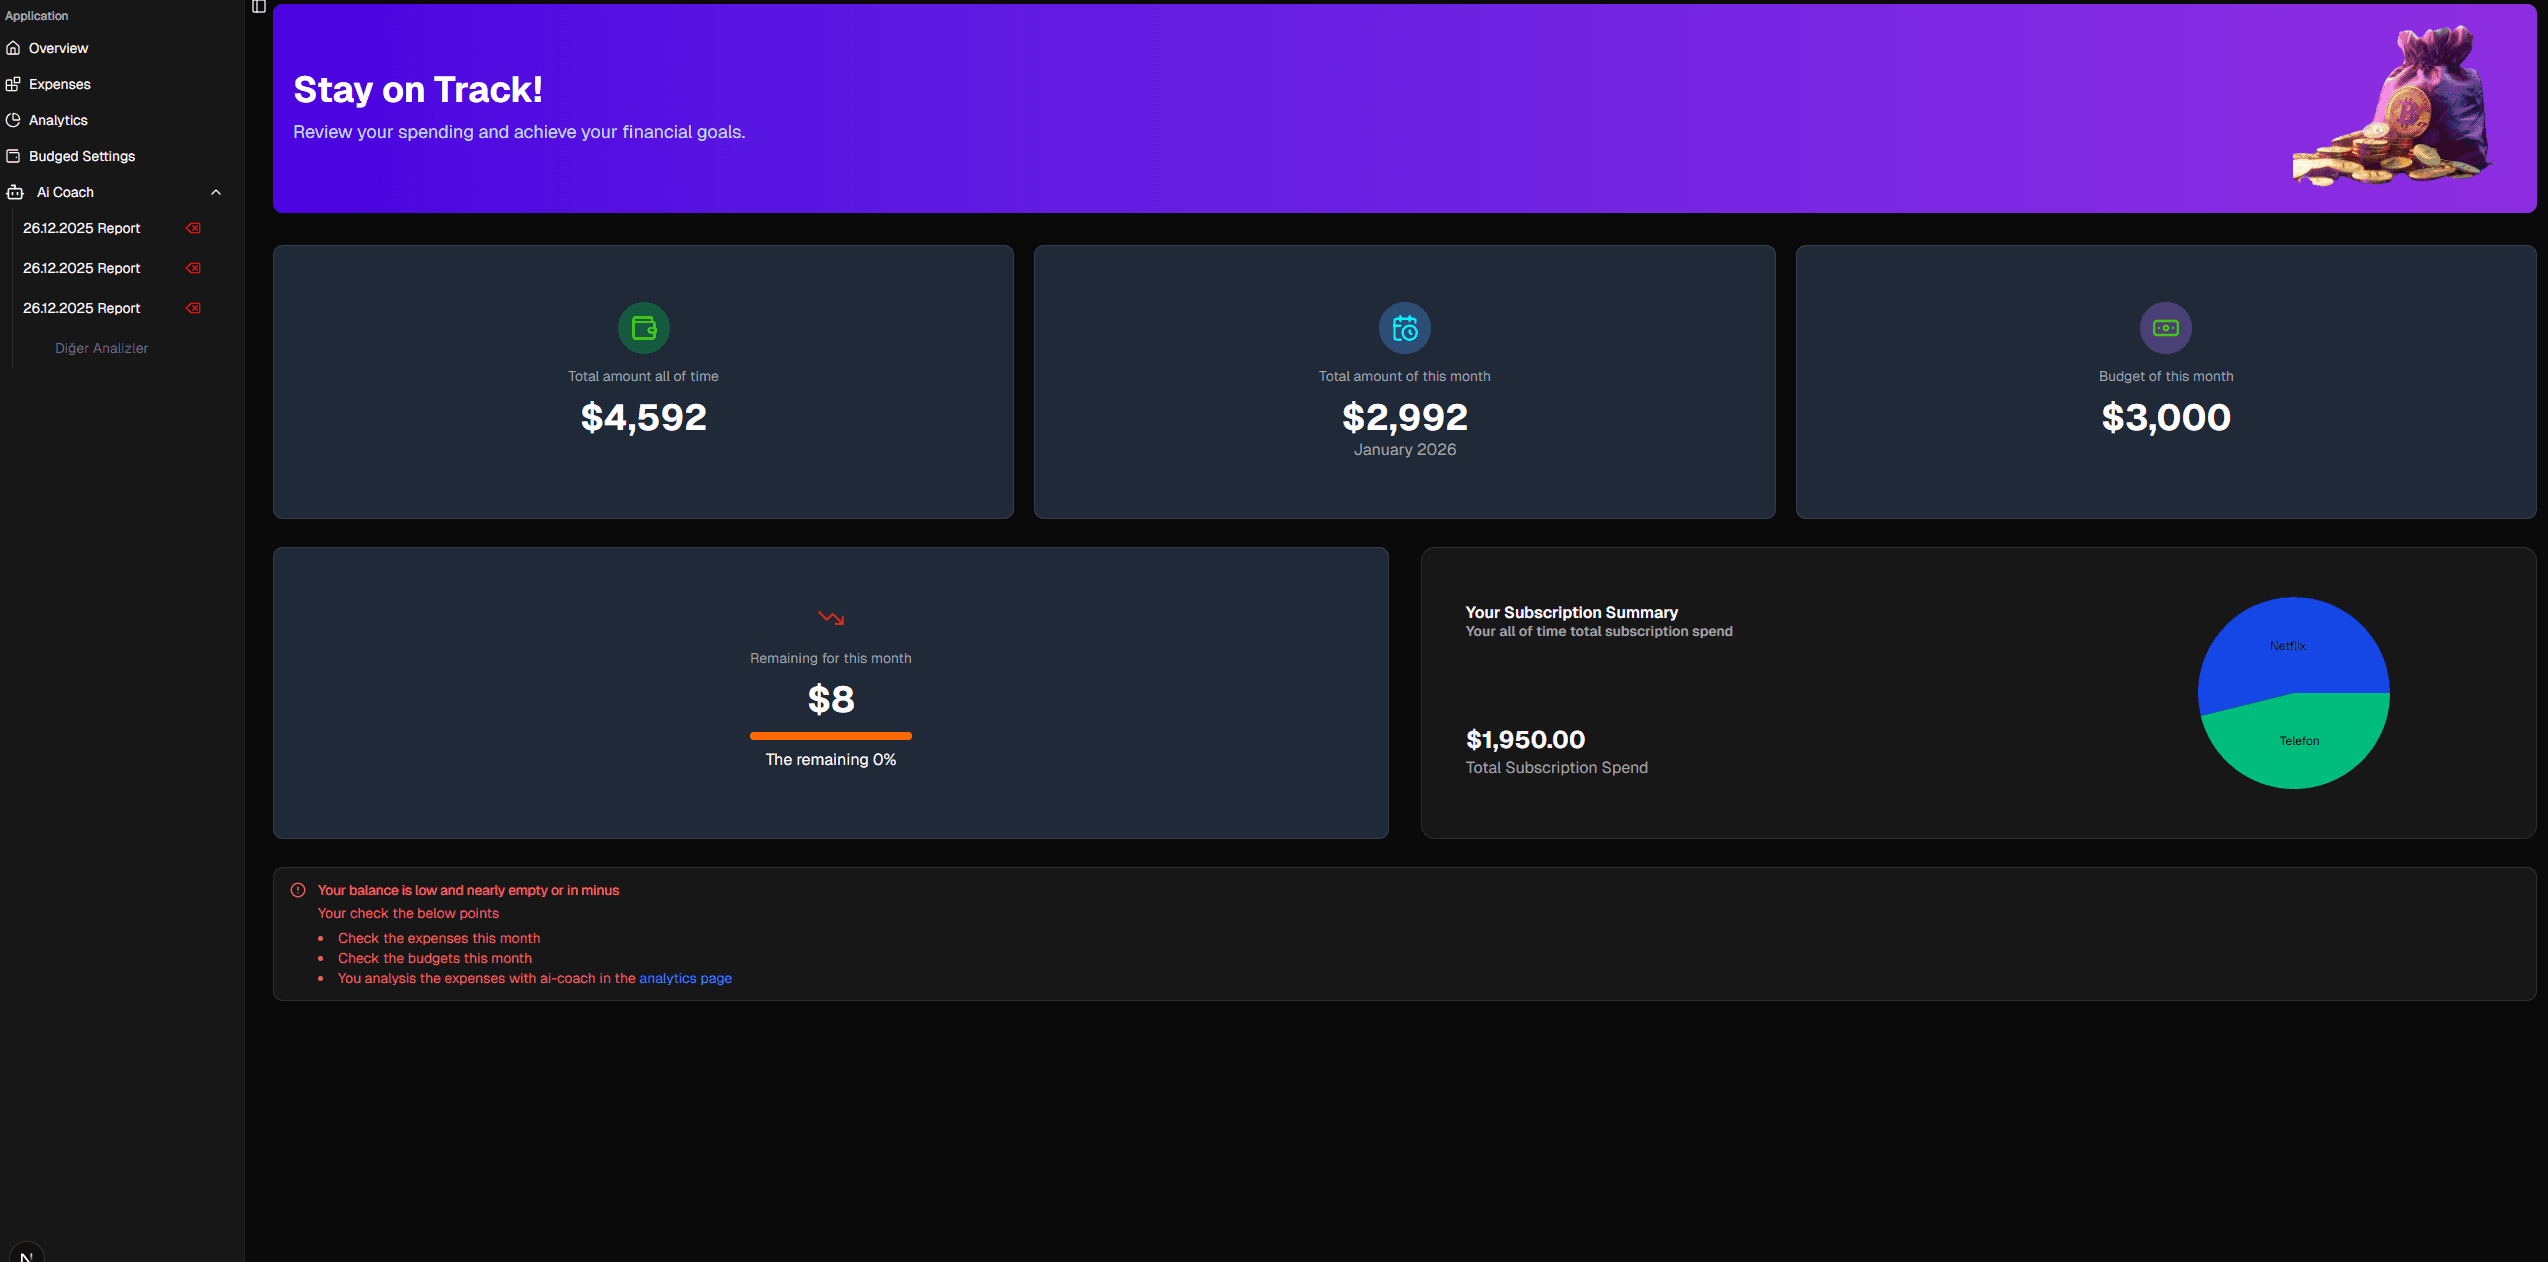Open the first 26.12.2025 Report

pos(82,228)
